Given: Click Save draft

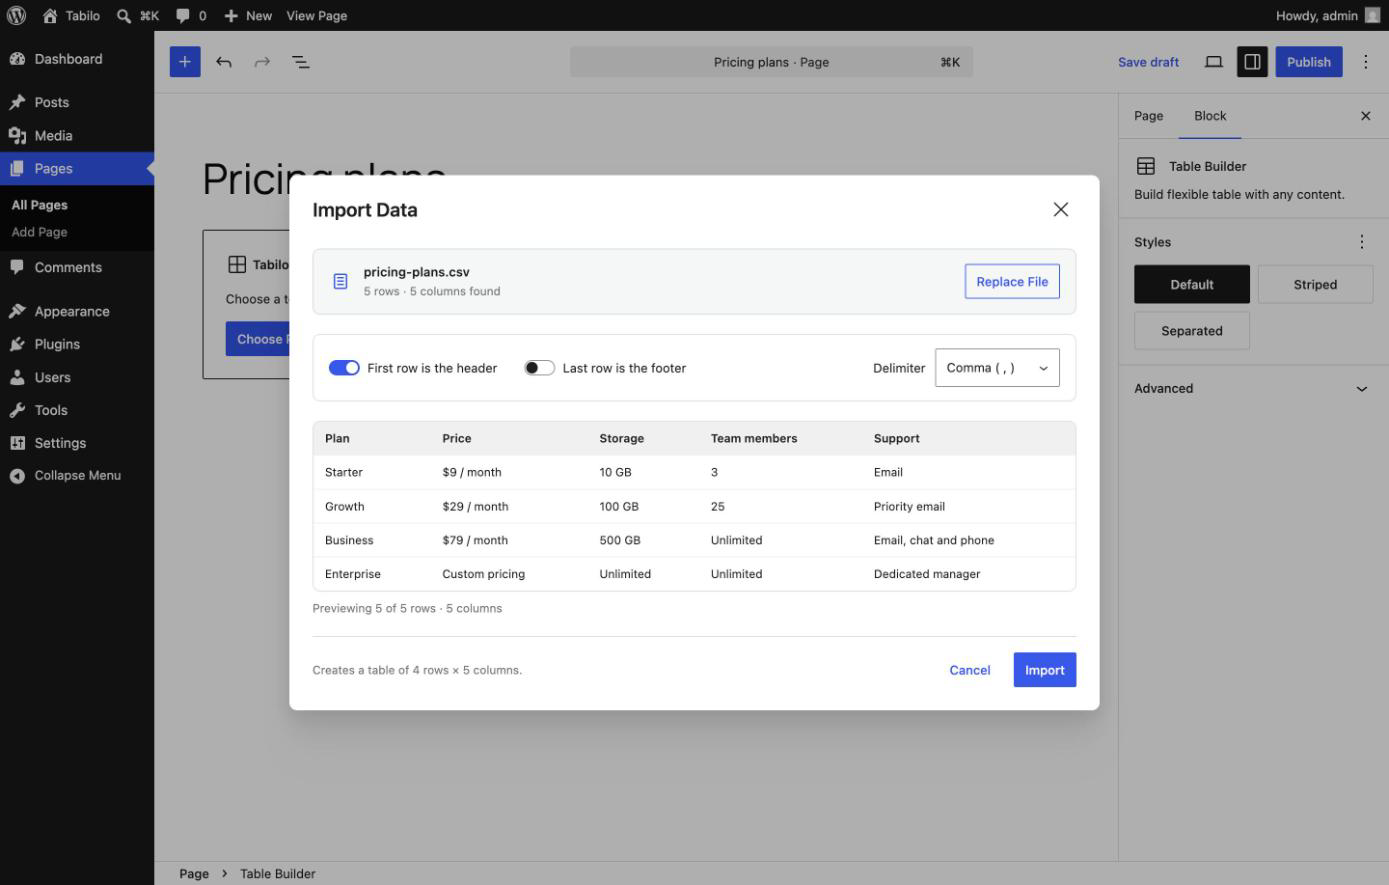Looking at the screenshot, I should (x=1148, y=62).
